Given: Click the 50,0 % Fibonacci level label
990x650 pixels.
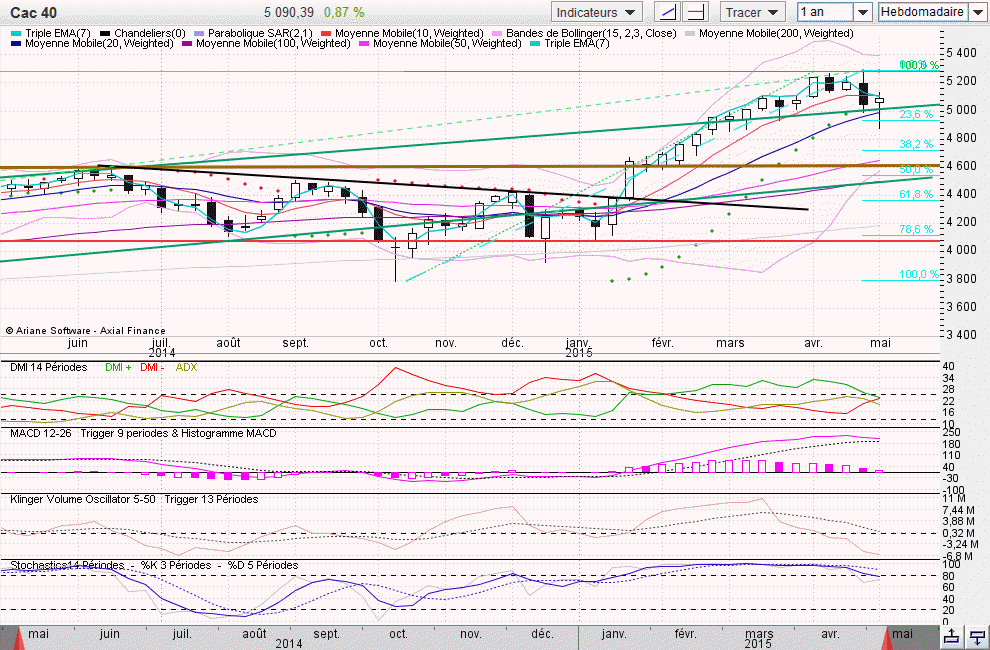Looking at the screenshot, I should pyautogui.click(x=915, y=169).
